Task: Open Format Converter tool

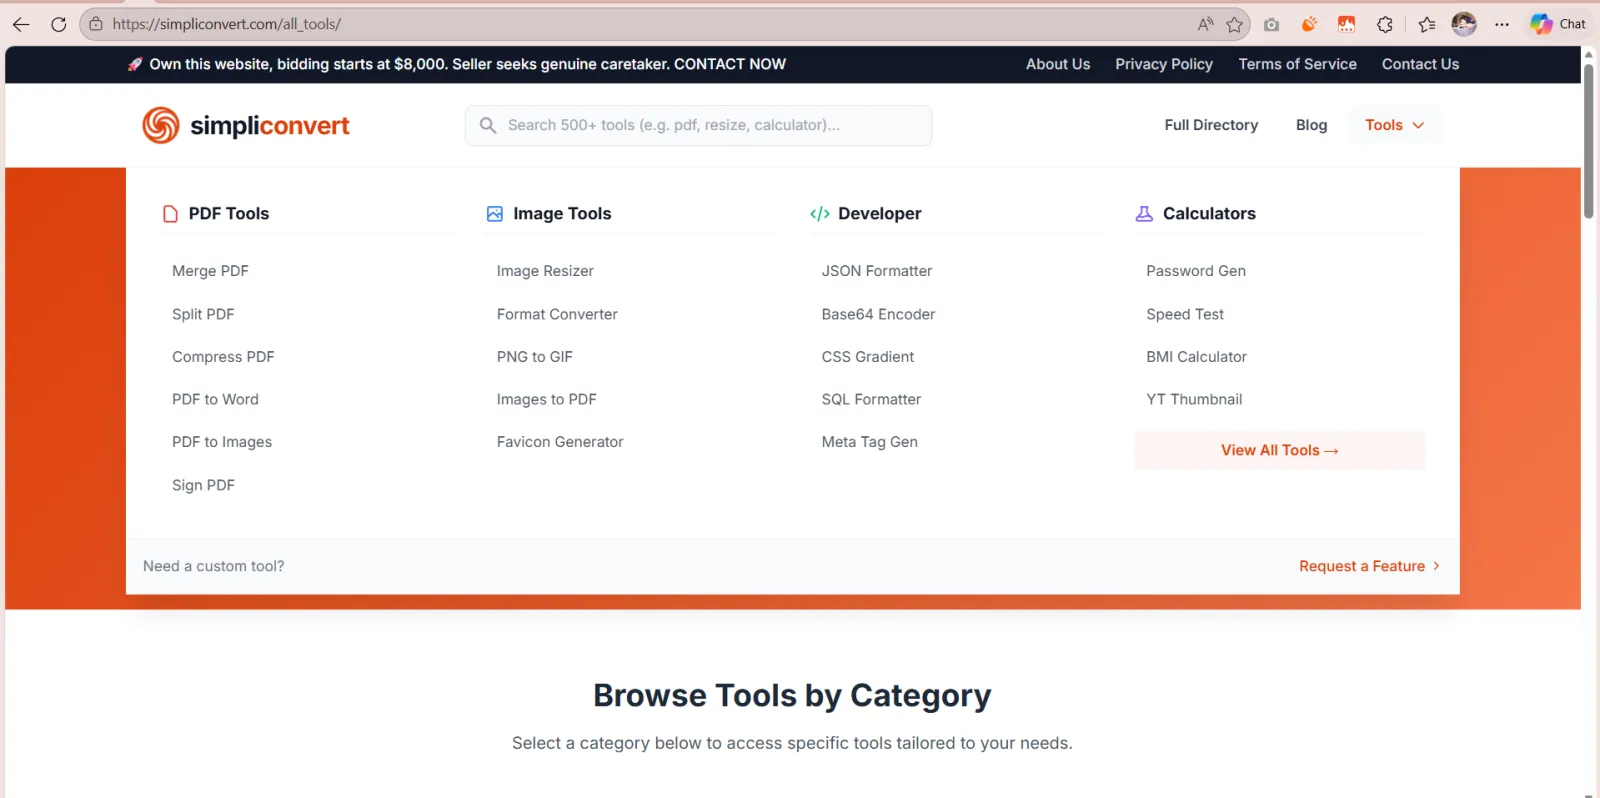Action: 557,314
